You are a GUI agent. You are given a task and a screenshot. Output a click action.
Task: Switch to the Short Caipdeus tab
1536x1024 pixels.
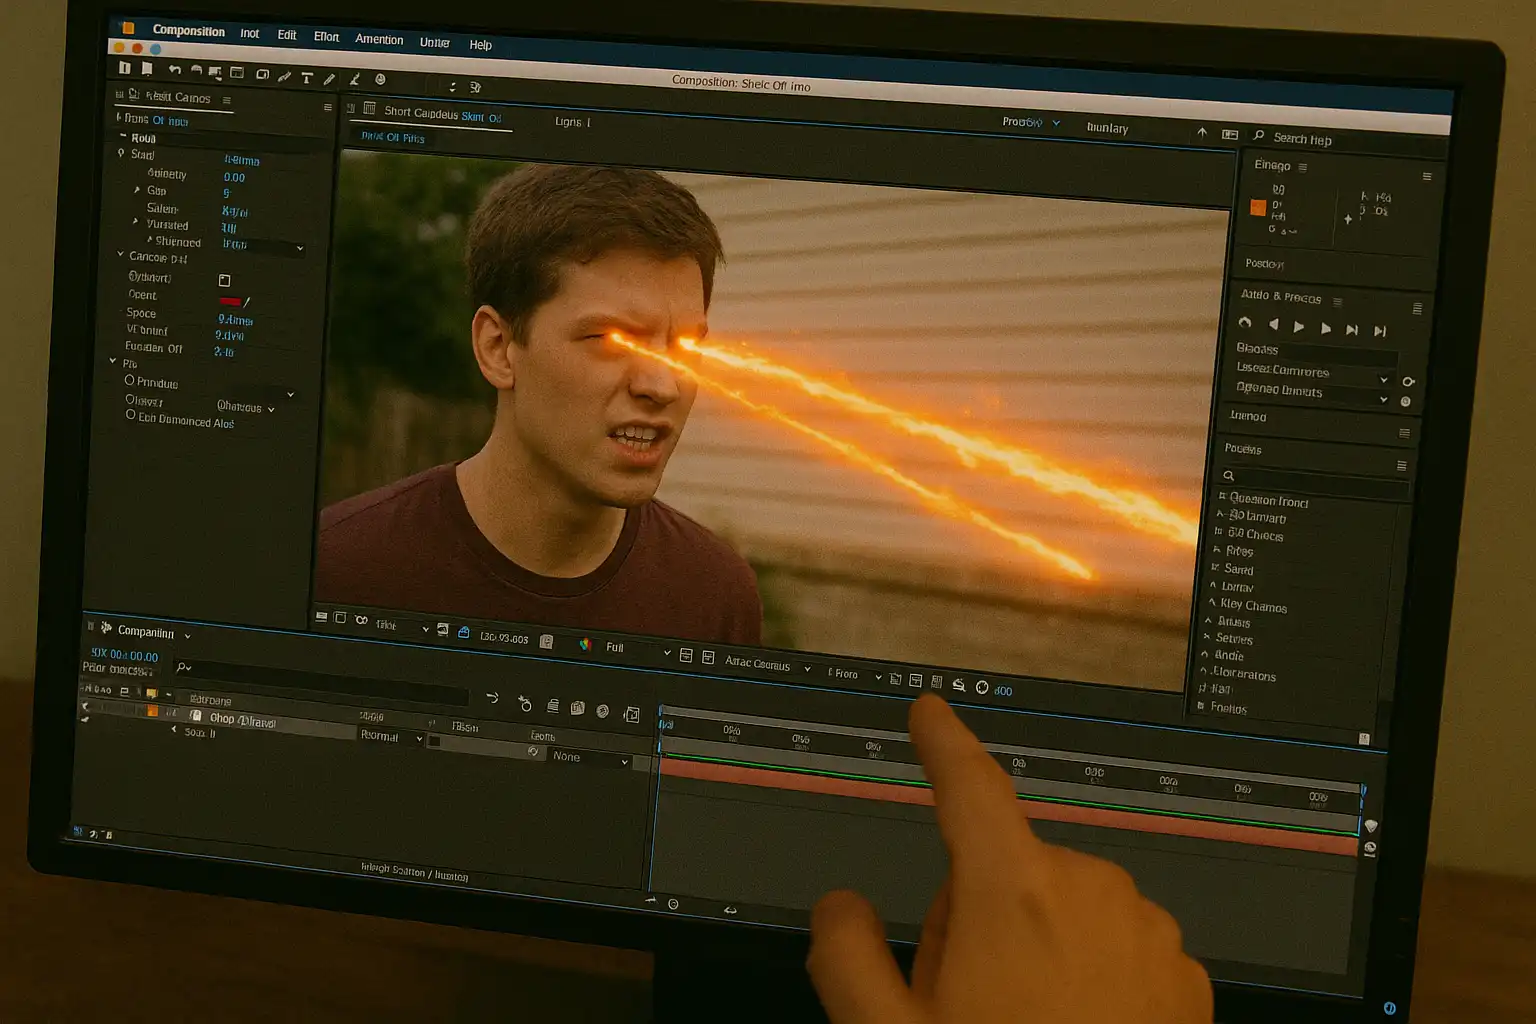click(x=442, y=115)
